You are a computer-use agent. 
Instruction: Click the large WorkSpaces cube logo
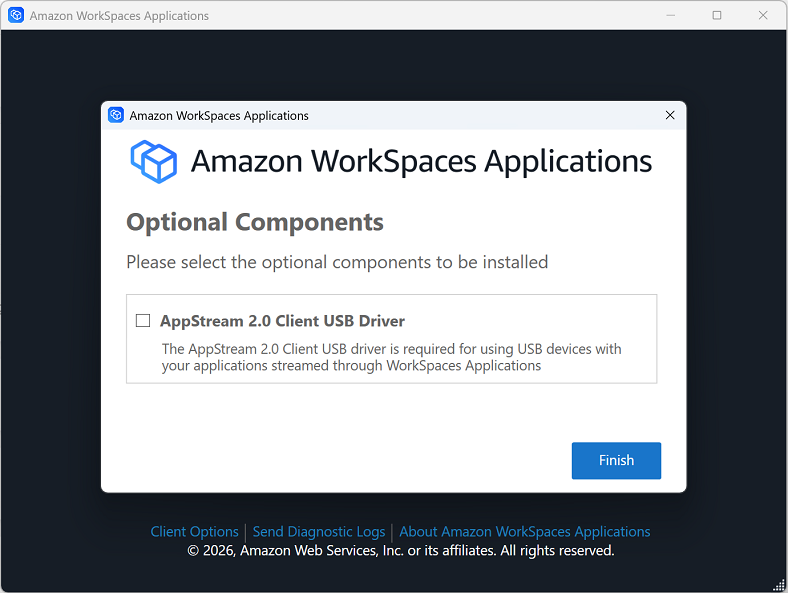[x=154, y=161]
